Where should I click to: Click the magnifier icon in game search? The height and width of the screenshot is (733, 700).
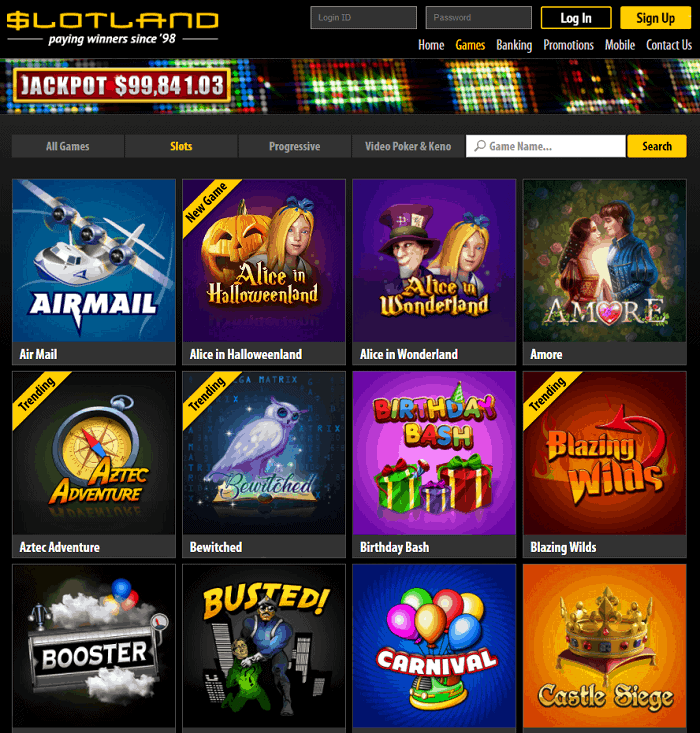(x=480, y=146)
